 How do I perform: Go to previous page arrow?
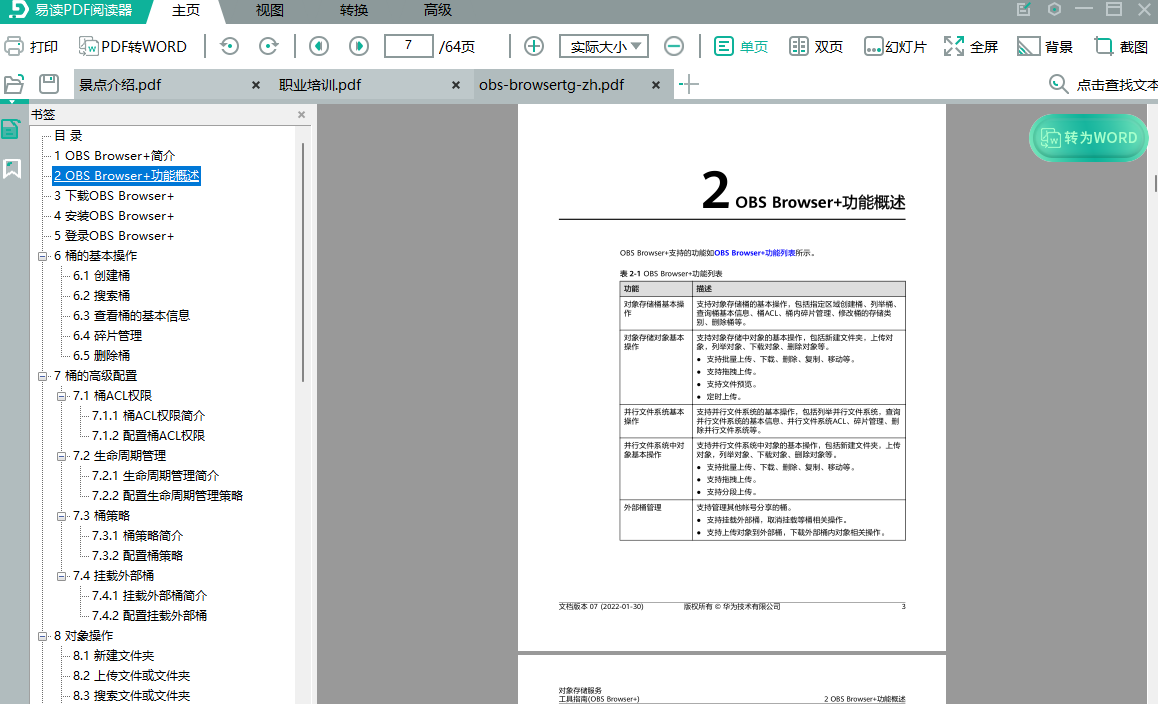(319, 47)
